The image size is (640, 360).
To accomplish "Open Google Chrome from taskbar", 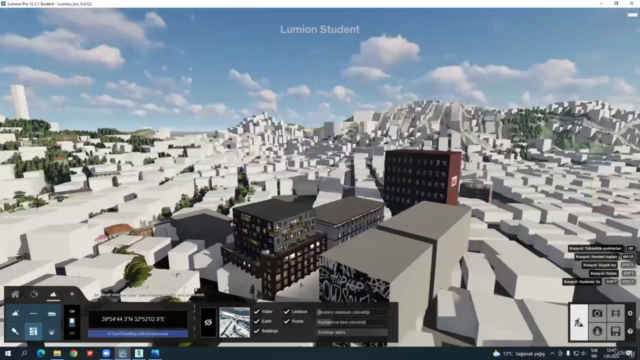I will [73, 353].
